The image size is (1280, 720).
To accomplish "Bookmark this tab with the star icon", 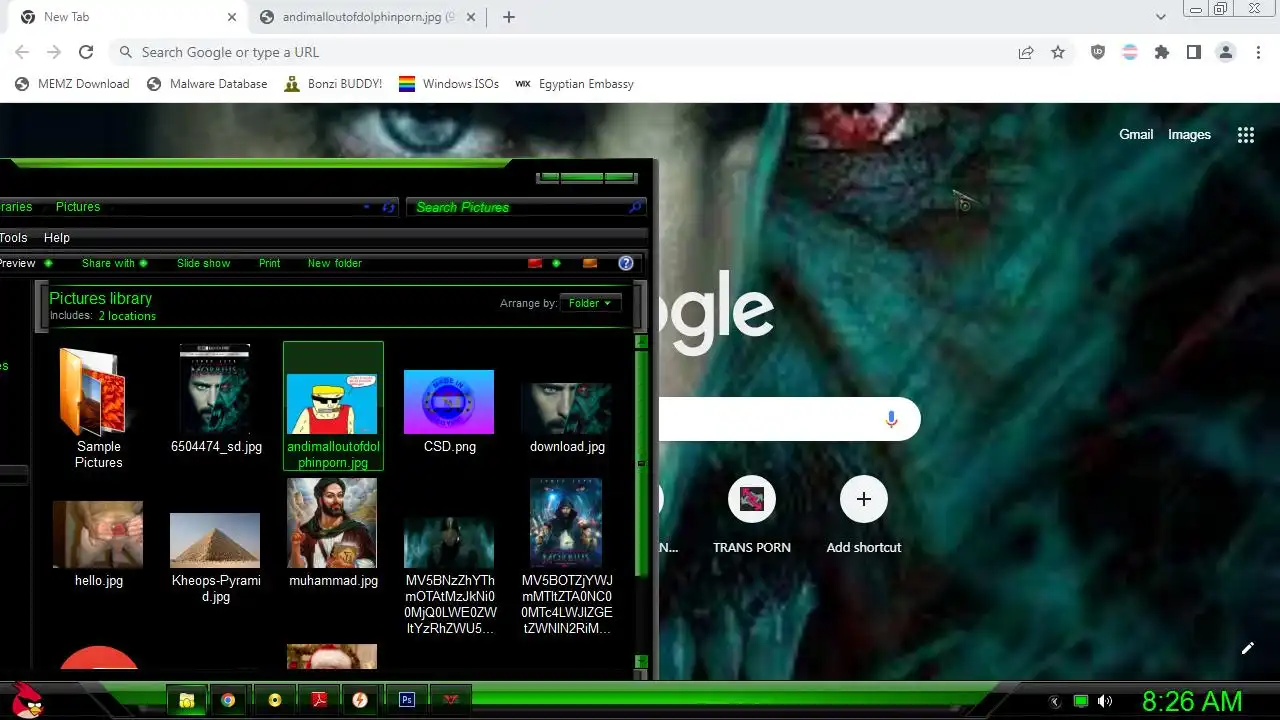I will [1058, 52].
